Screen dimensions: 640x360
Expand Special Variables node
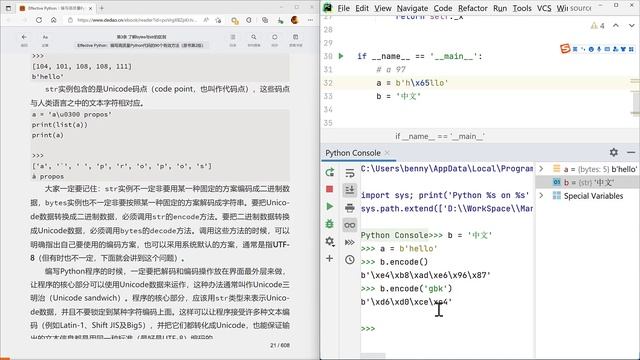(541, 196)
